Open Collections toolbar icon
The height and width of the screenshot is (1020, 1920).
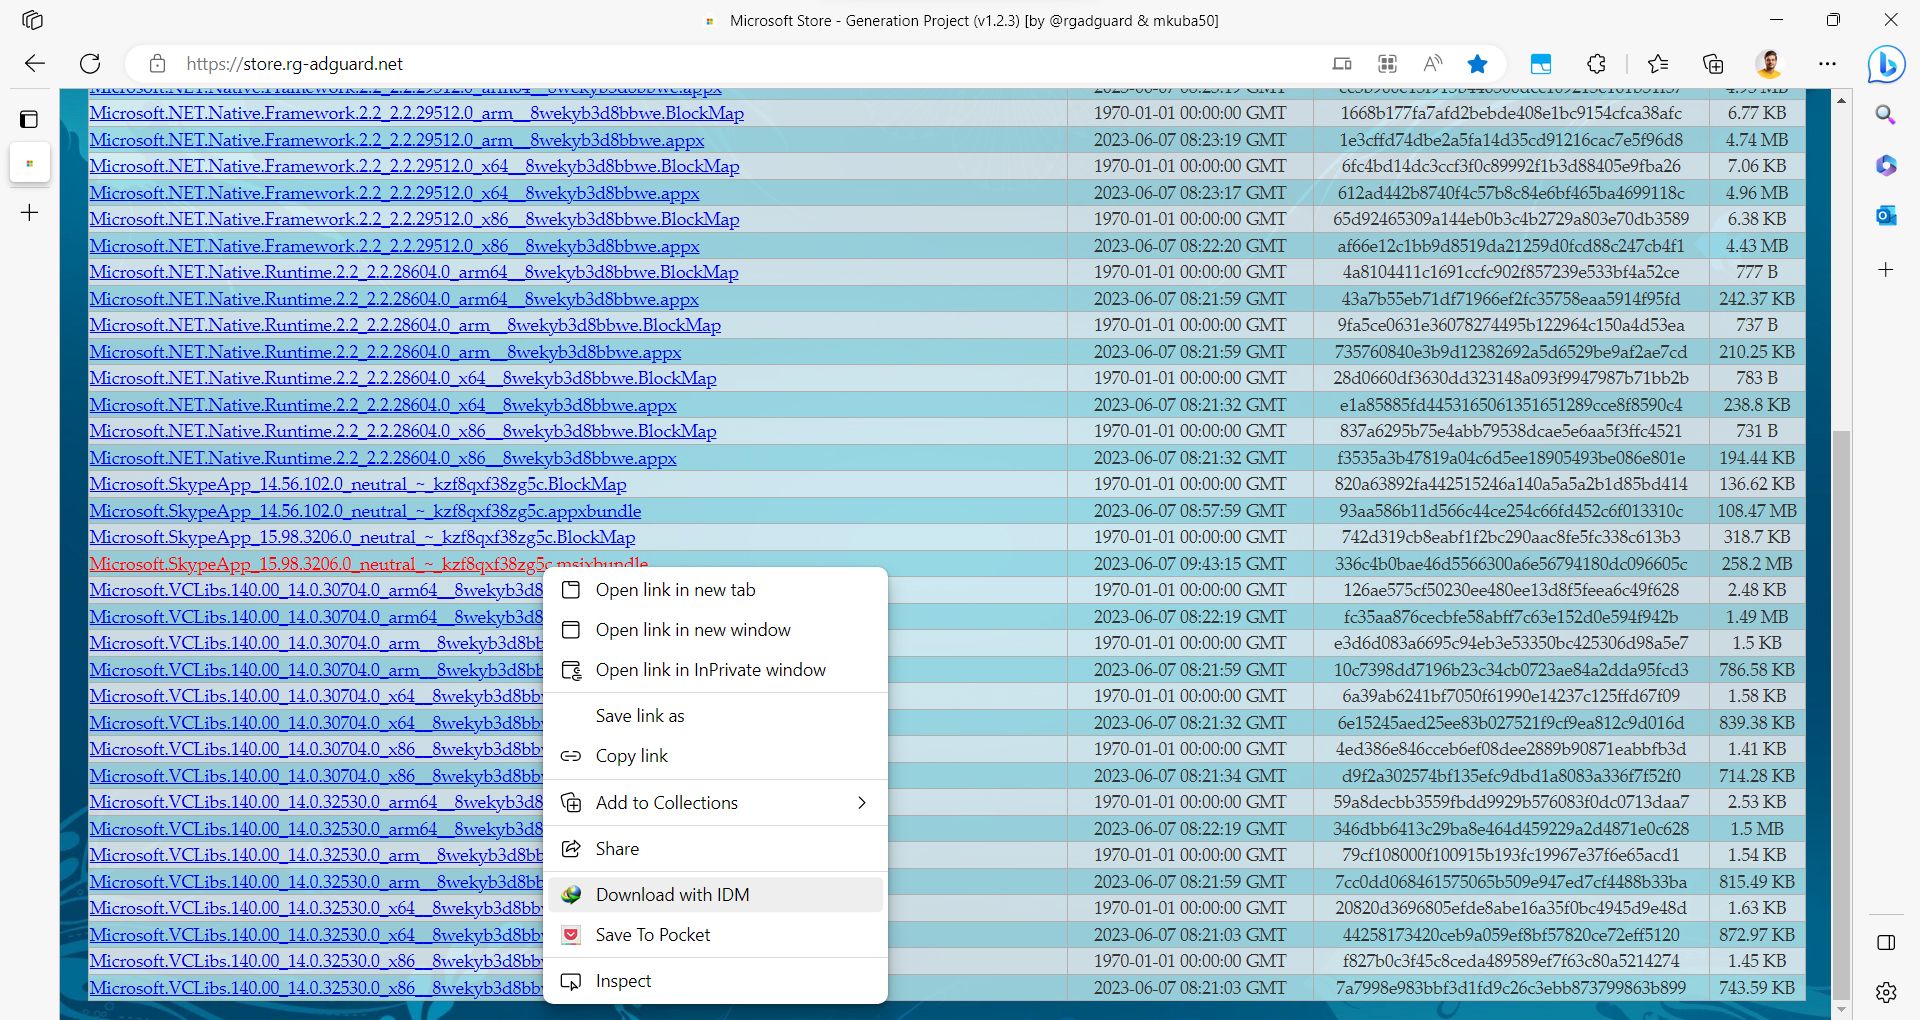(1713, 64)
